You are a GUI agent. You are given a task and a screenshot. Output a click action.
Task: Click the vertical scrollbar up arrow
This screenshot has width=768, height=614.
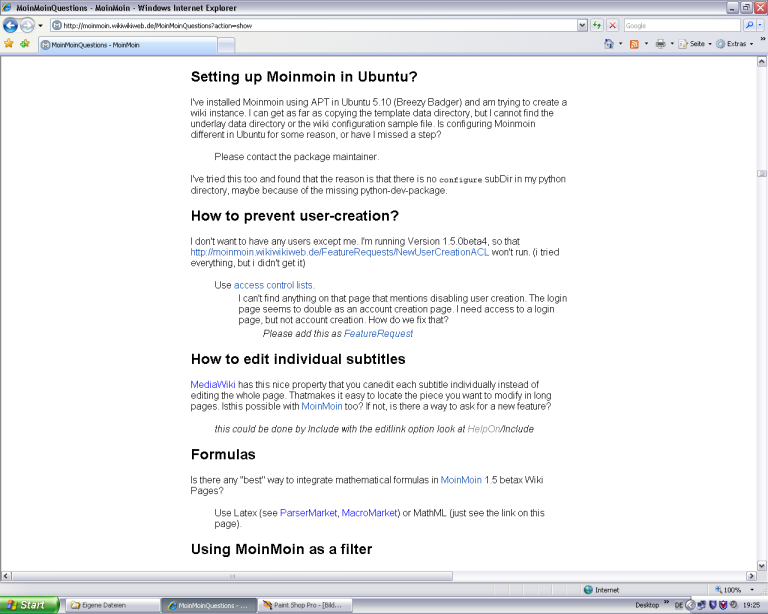coord(762,62)
